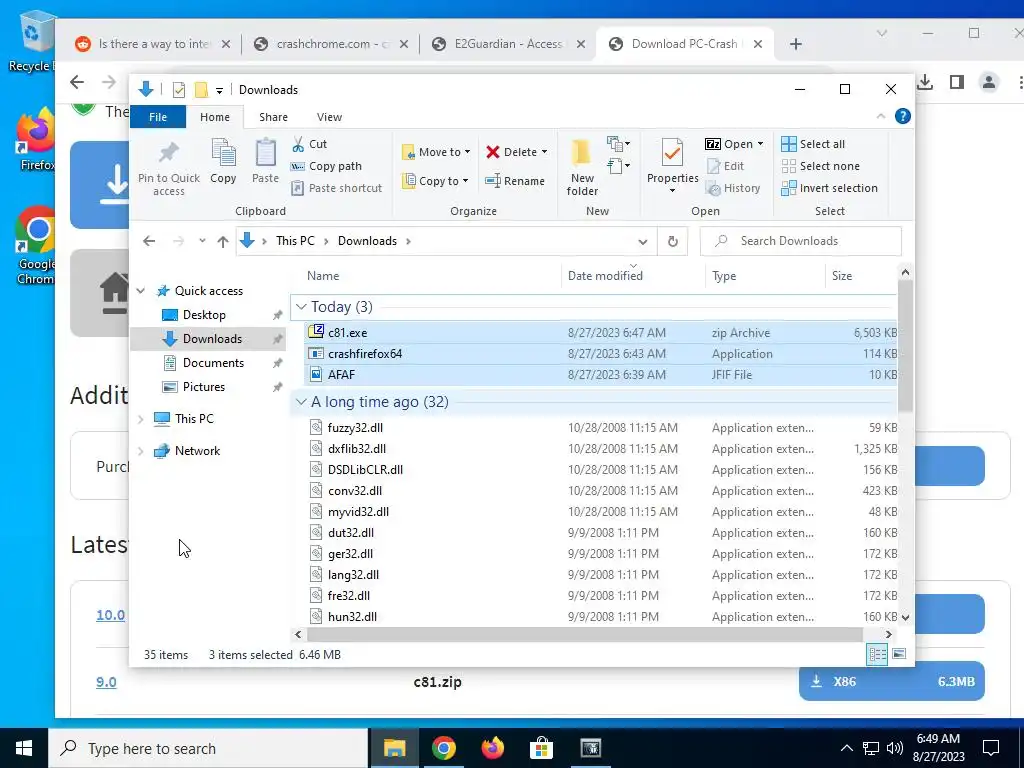
Task: Expand This PC tree node
Action: coord(140,419)
